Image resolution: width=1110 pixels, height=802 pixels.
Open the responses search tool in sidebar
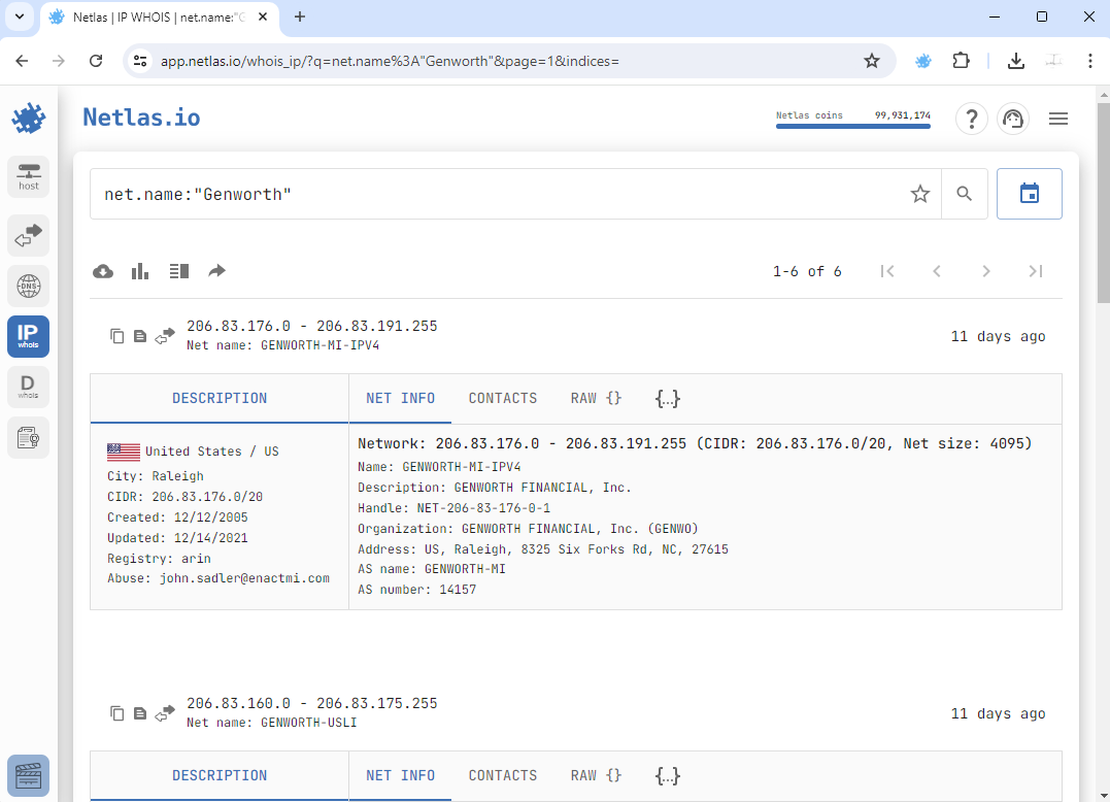pos(28,236)
